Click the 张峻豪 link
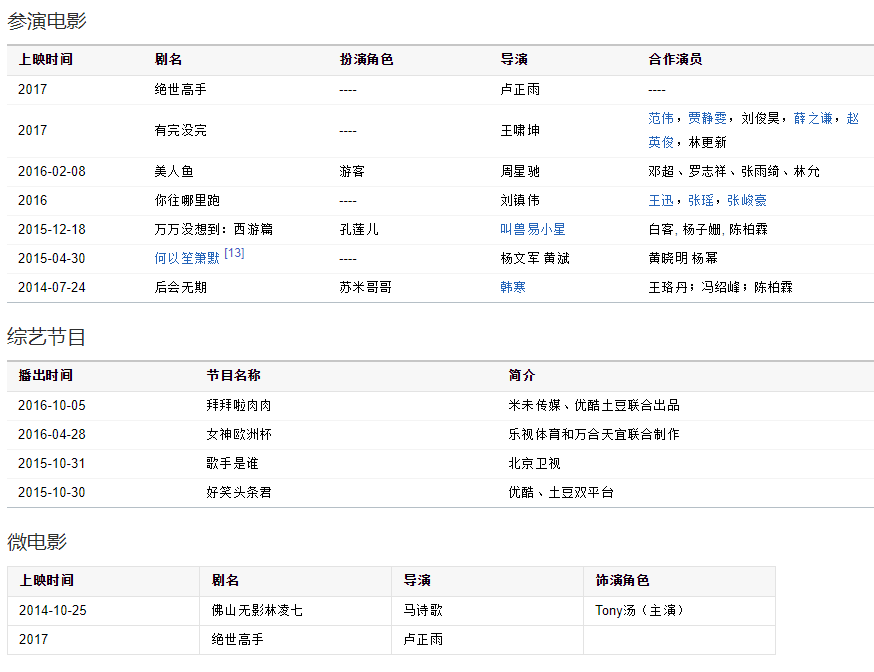This screenshot has width=874, height=672. tap(746, 201)
